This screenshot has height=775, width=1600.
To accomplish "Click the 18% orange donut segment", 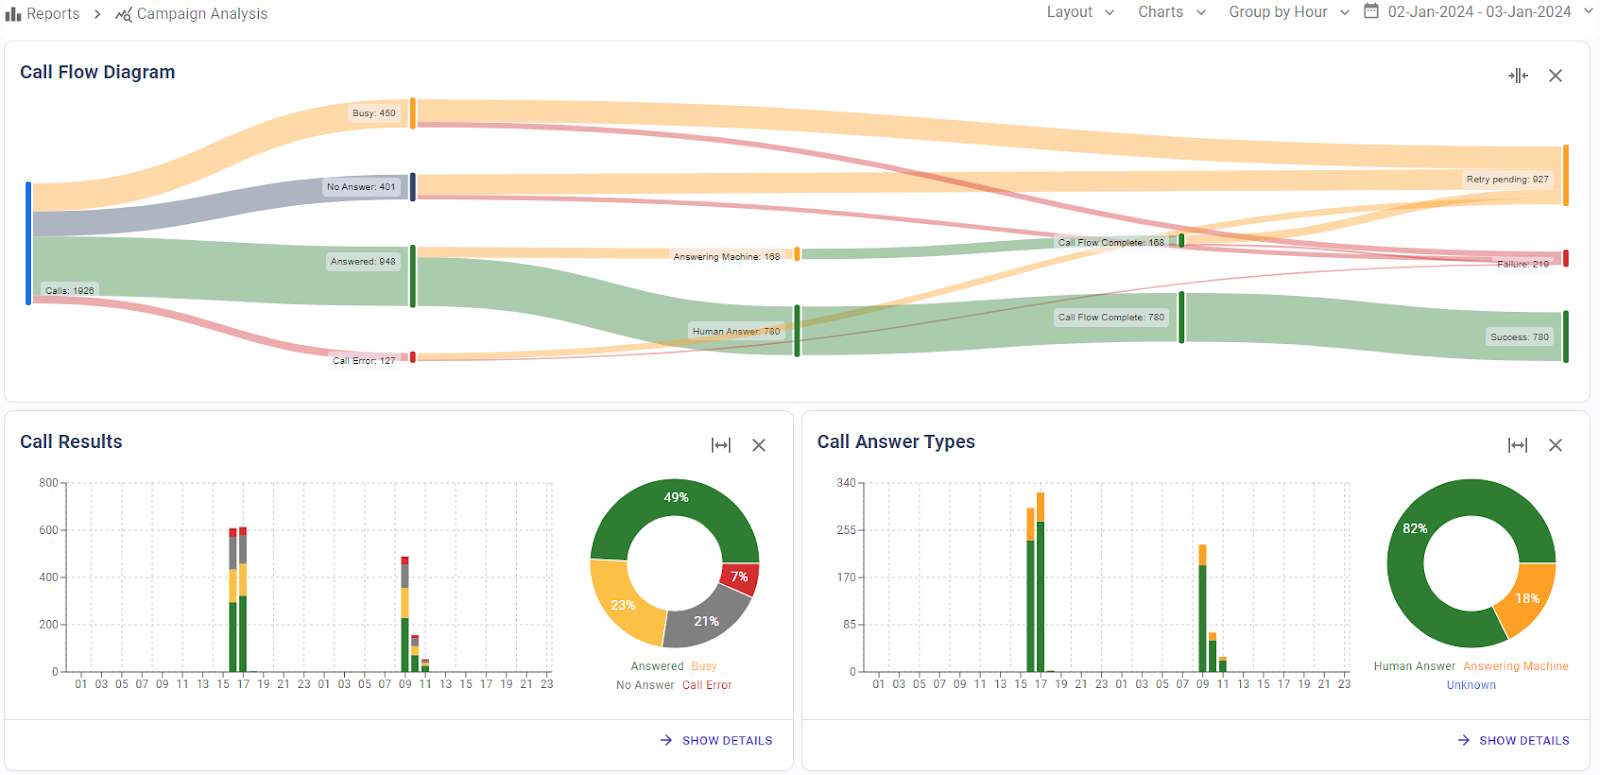I will point(1527,598).
